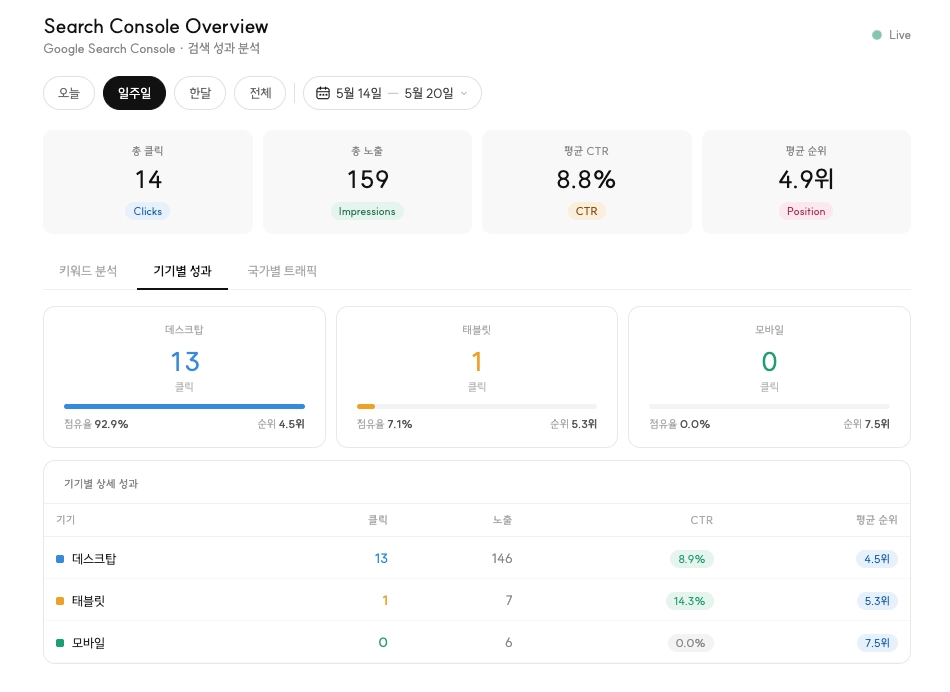
Task: Select the 일주일 period filter
Action: pyautogui.click(x=135, y=93)
